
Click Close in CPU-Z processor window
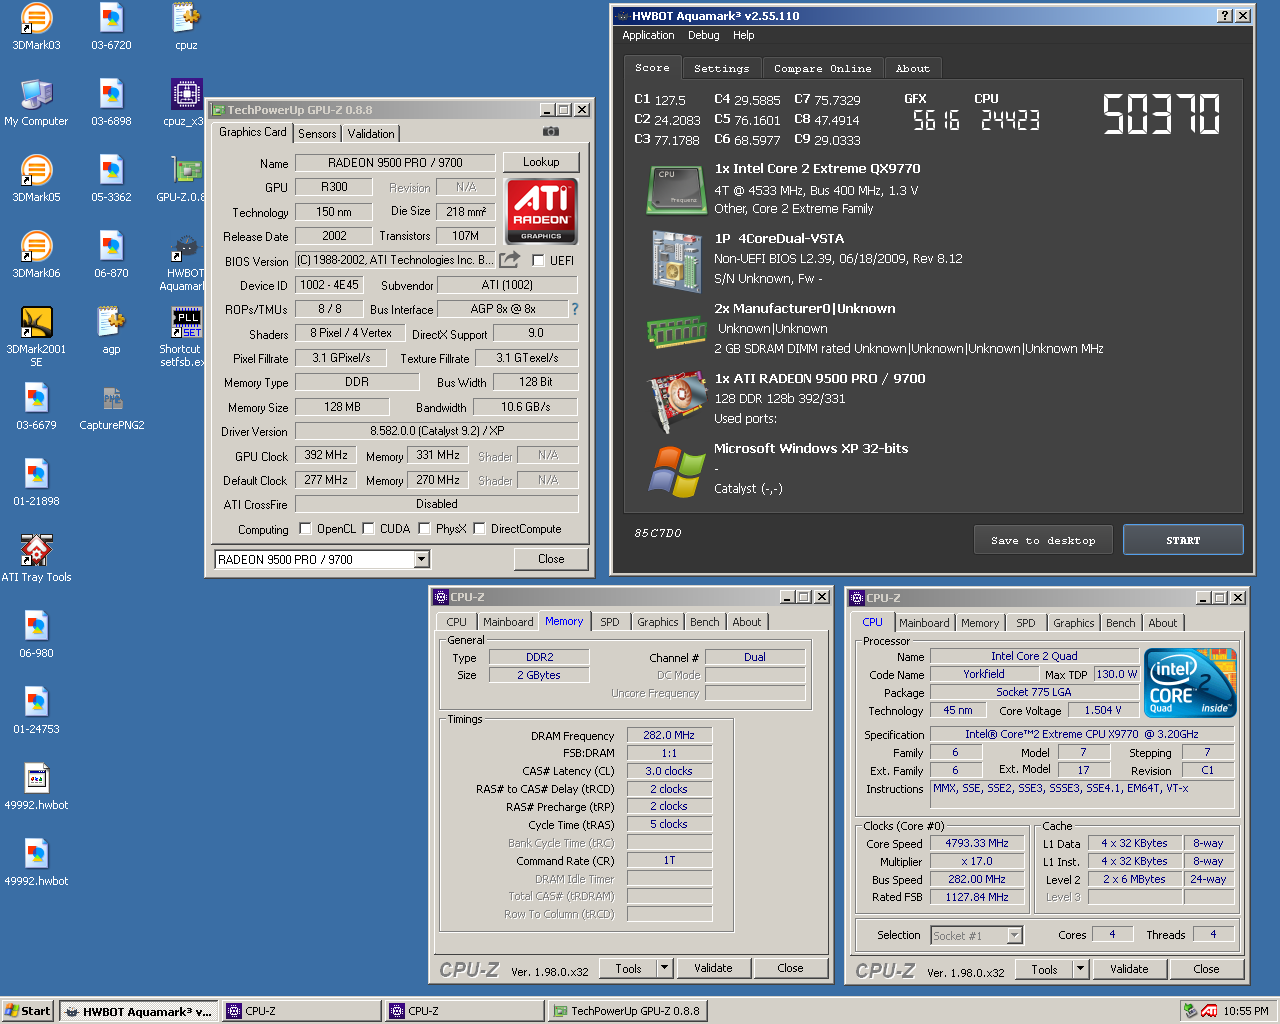[1206, 969]
